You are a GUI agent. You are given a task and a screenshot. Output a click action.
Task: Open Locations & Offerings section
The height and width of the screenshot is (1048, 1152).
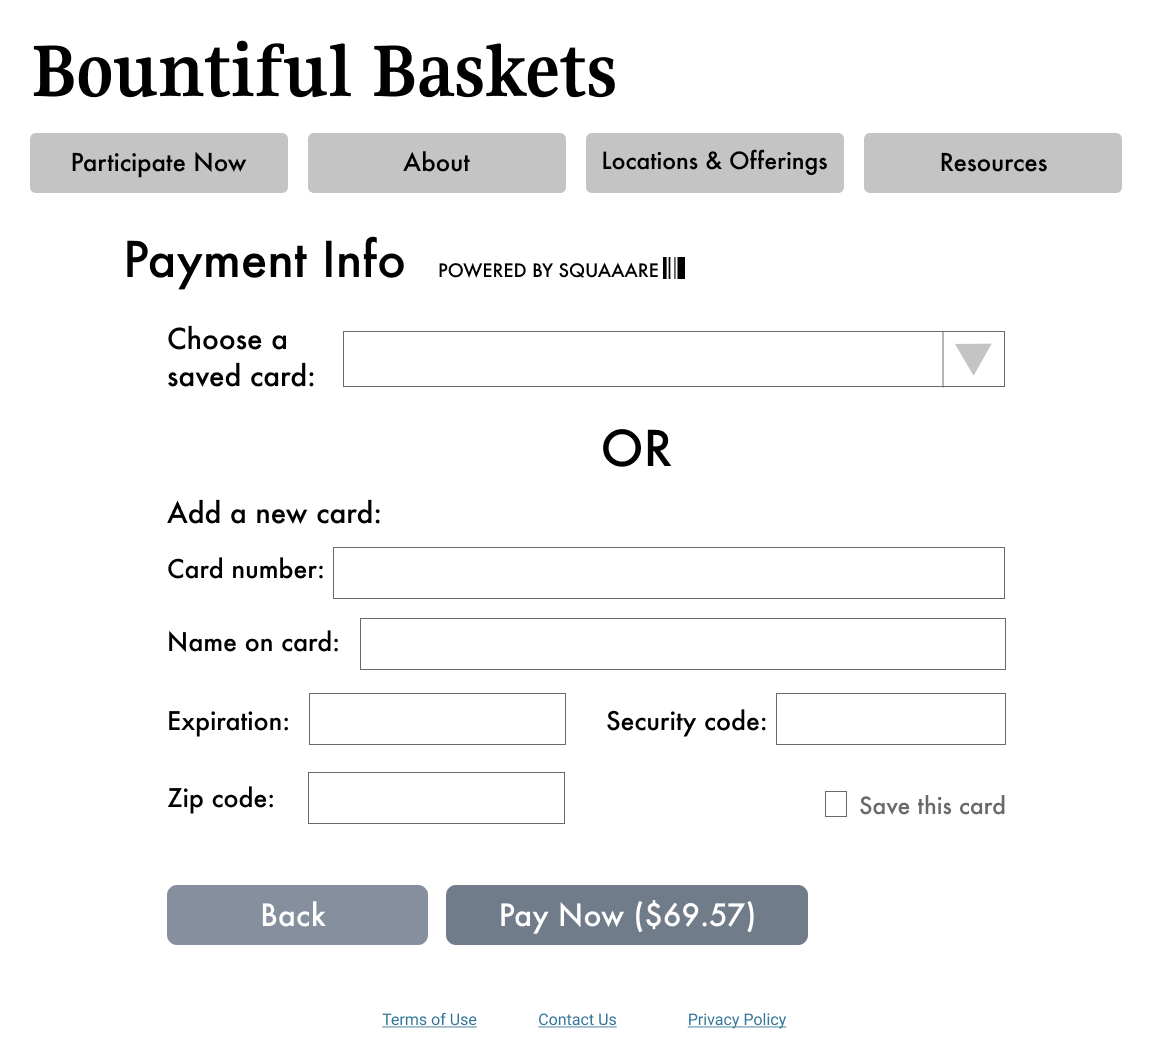715,163
